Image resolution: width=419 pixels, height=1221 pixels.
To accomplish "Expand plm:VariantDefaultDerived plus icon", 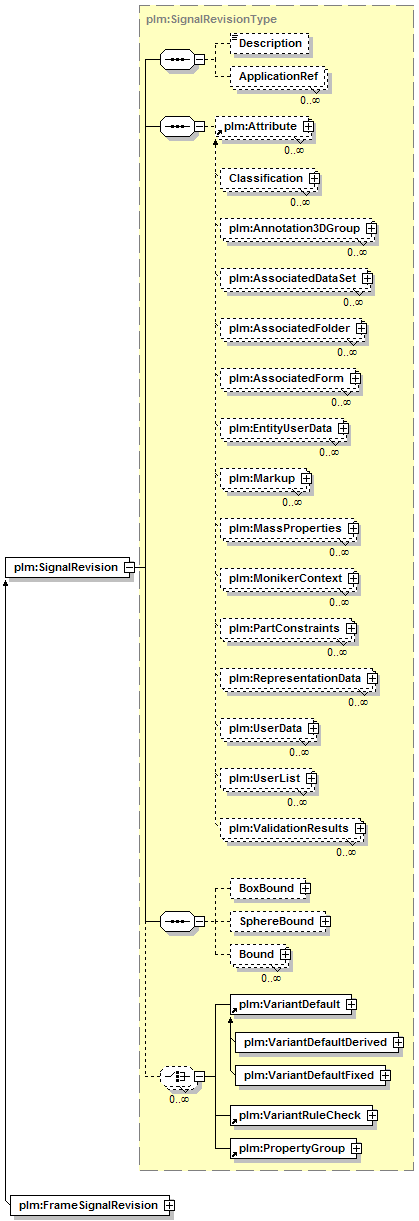I will point(398,1042).
